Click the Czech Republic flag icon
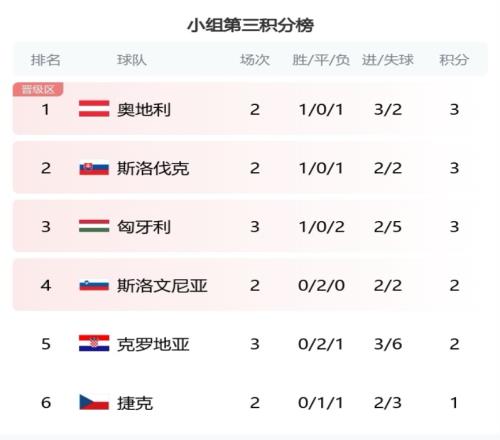Viewport: 500px width, 440px height. [x=94, y=402]
